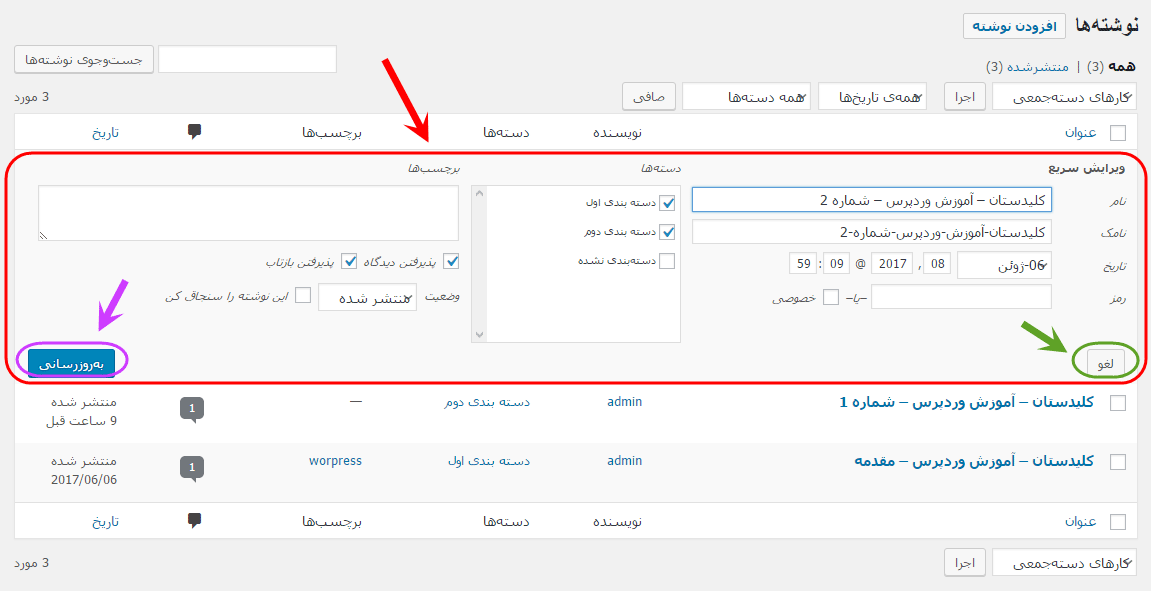Open the وضعیت status dropdown منتشر شده
The width and height of the screenshot is (1151, 591).
click(367, 297)
